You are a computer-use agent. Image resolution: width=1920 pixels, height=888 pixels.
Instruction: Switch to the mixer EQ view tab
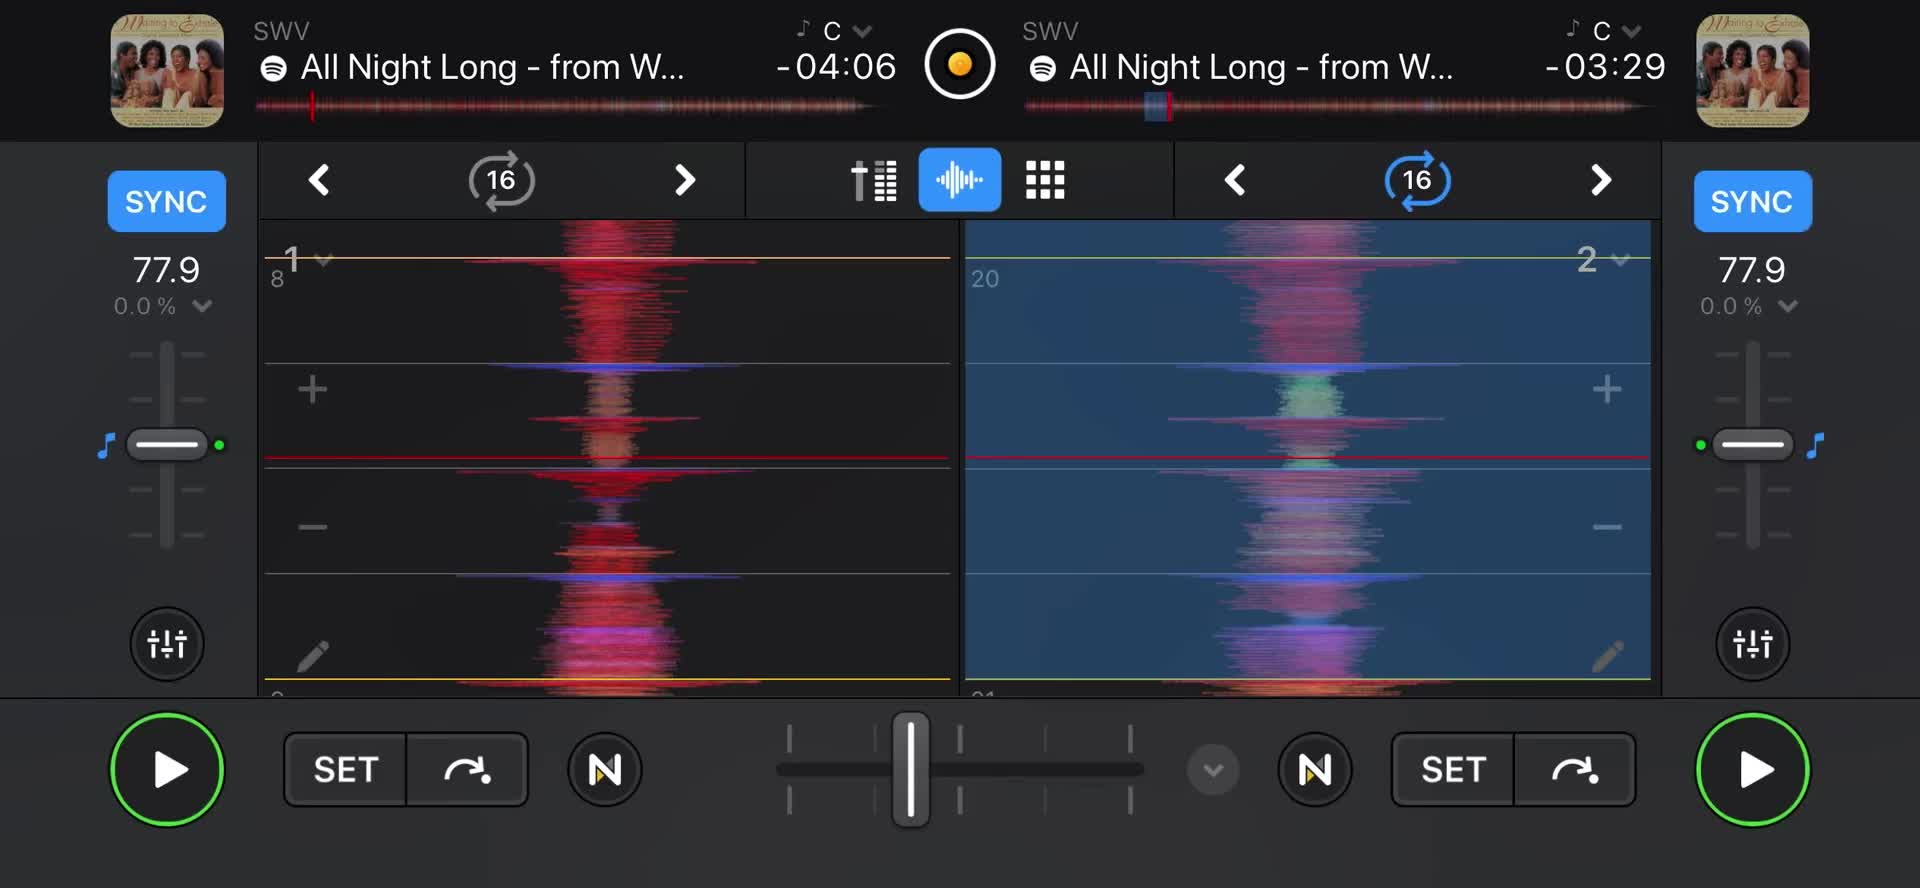(873, 180)
